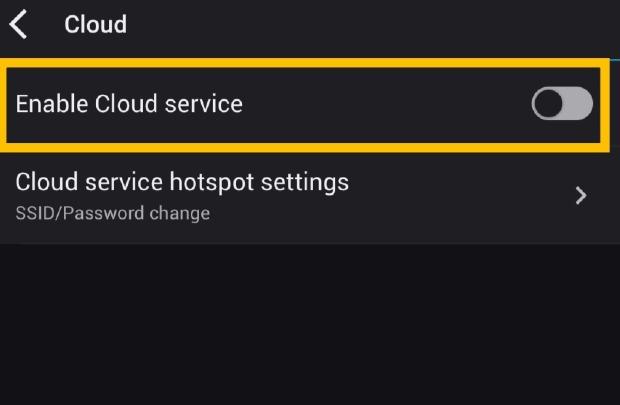Expand Cloud service hotspot settings via chevron
The height and width of the screenshot is (405, 620).
tap(581, 196)
